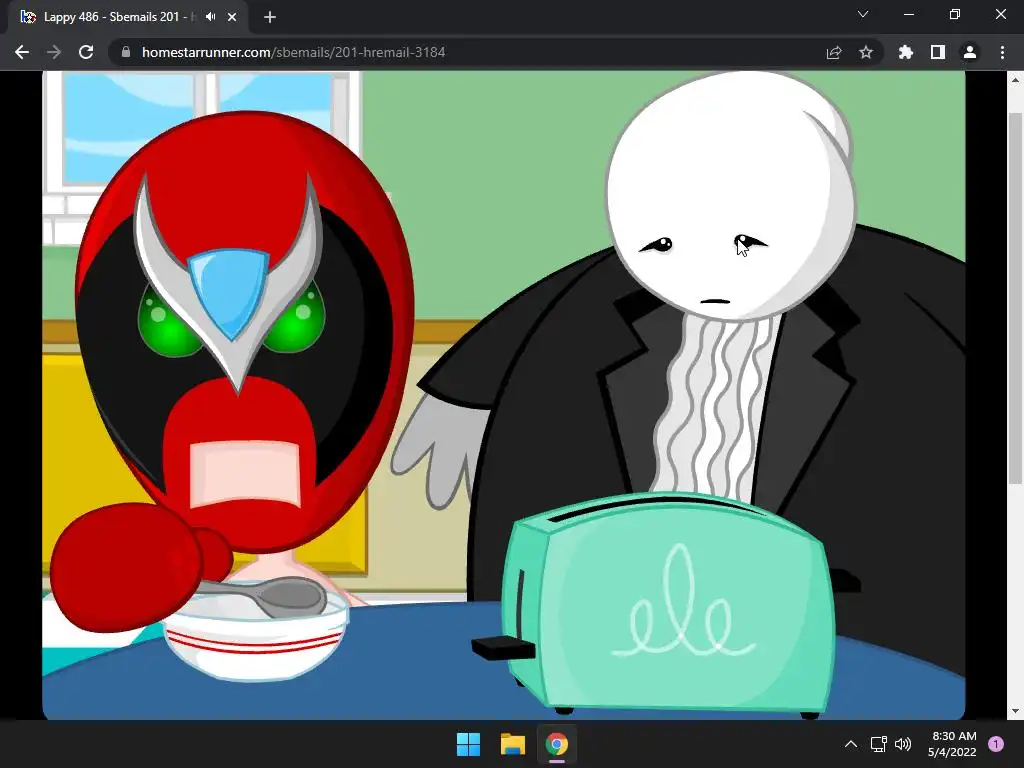Open volume control in system tray
Screen dimensions: 1024x768
[903, 744]
